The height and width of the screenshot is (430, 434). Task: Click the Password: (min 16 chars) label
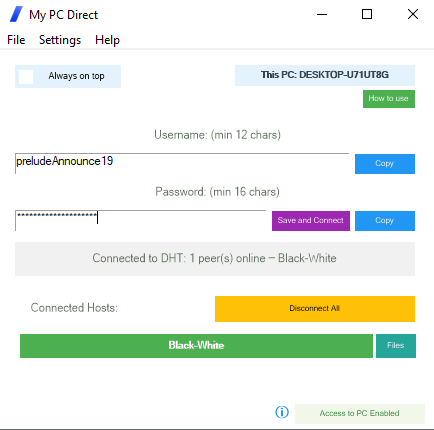click(217, 192)
